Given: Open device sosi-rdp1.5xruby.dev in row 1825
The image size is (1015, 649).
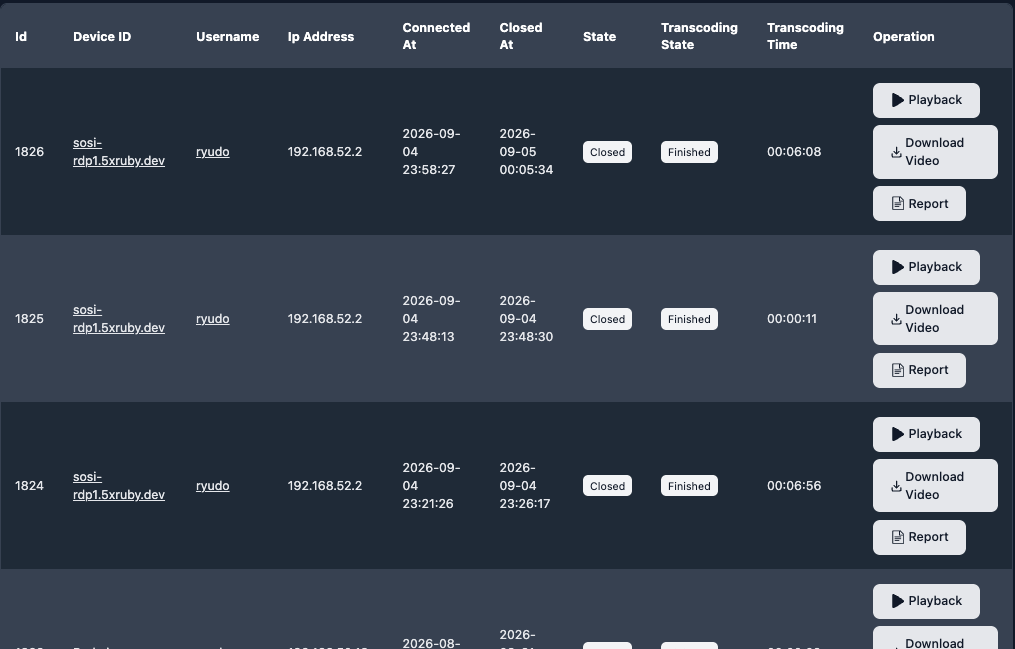Looking at the screenshot, I should (118, 319).
